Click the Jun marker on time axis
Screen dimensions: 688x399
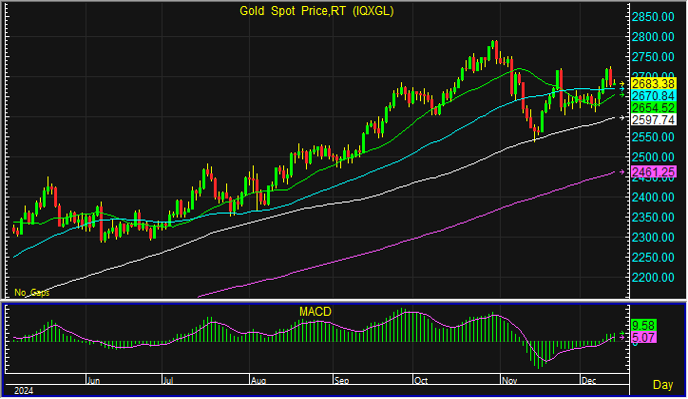(94, 381)
